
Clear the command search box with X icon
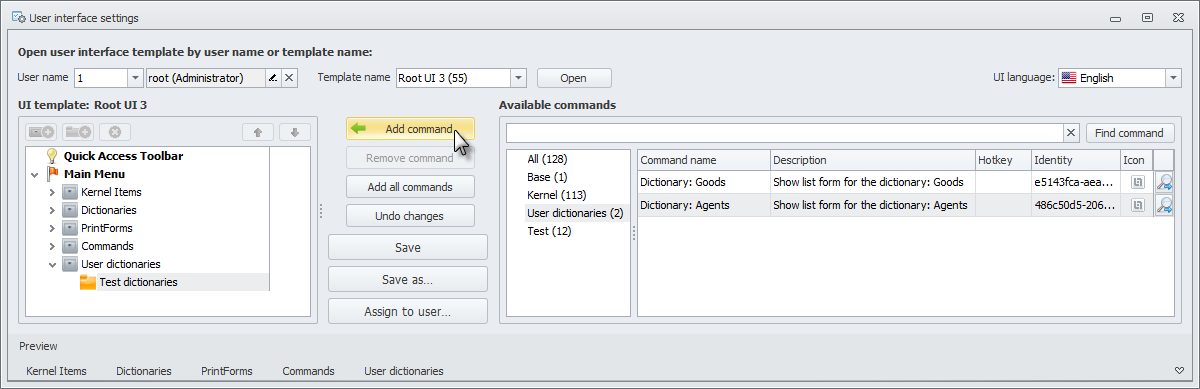1071,133
